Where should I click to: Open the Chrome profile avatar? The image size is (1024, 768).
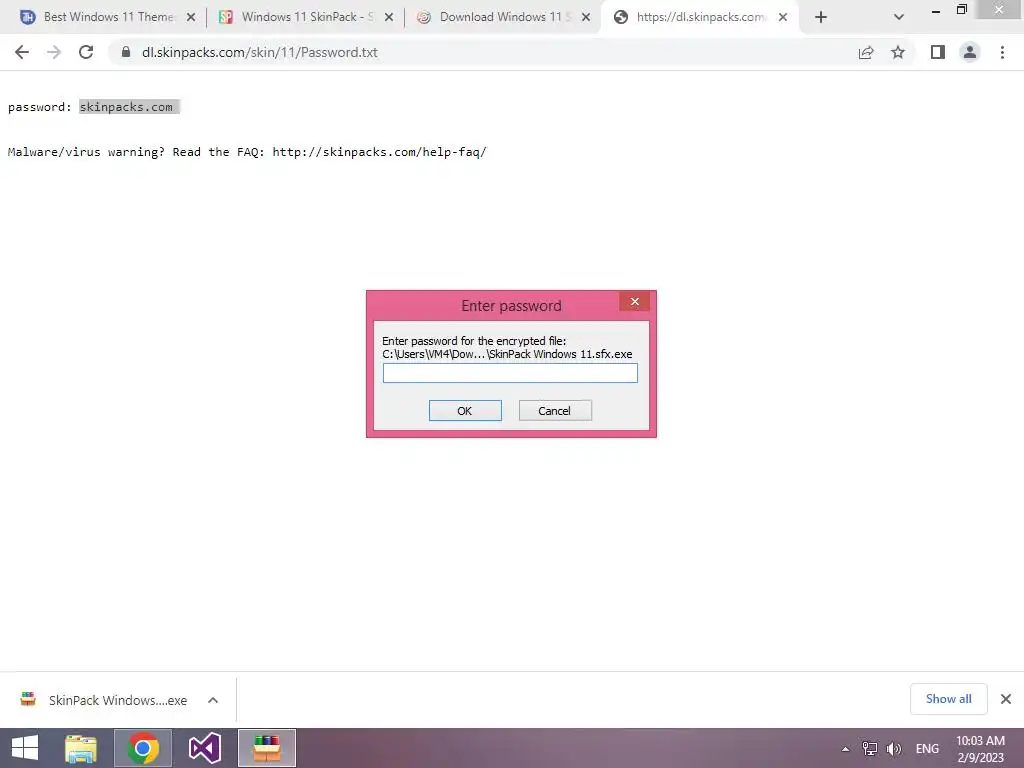[x=970, y=52]
